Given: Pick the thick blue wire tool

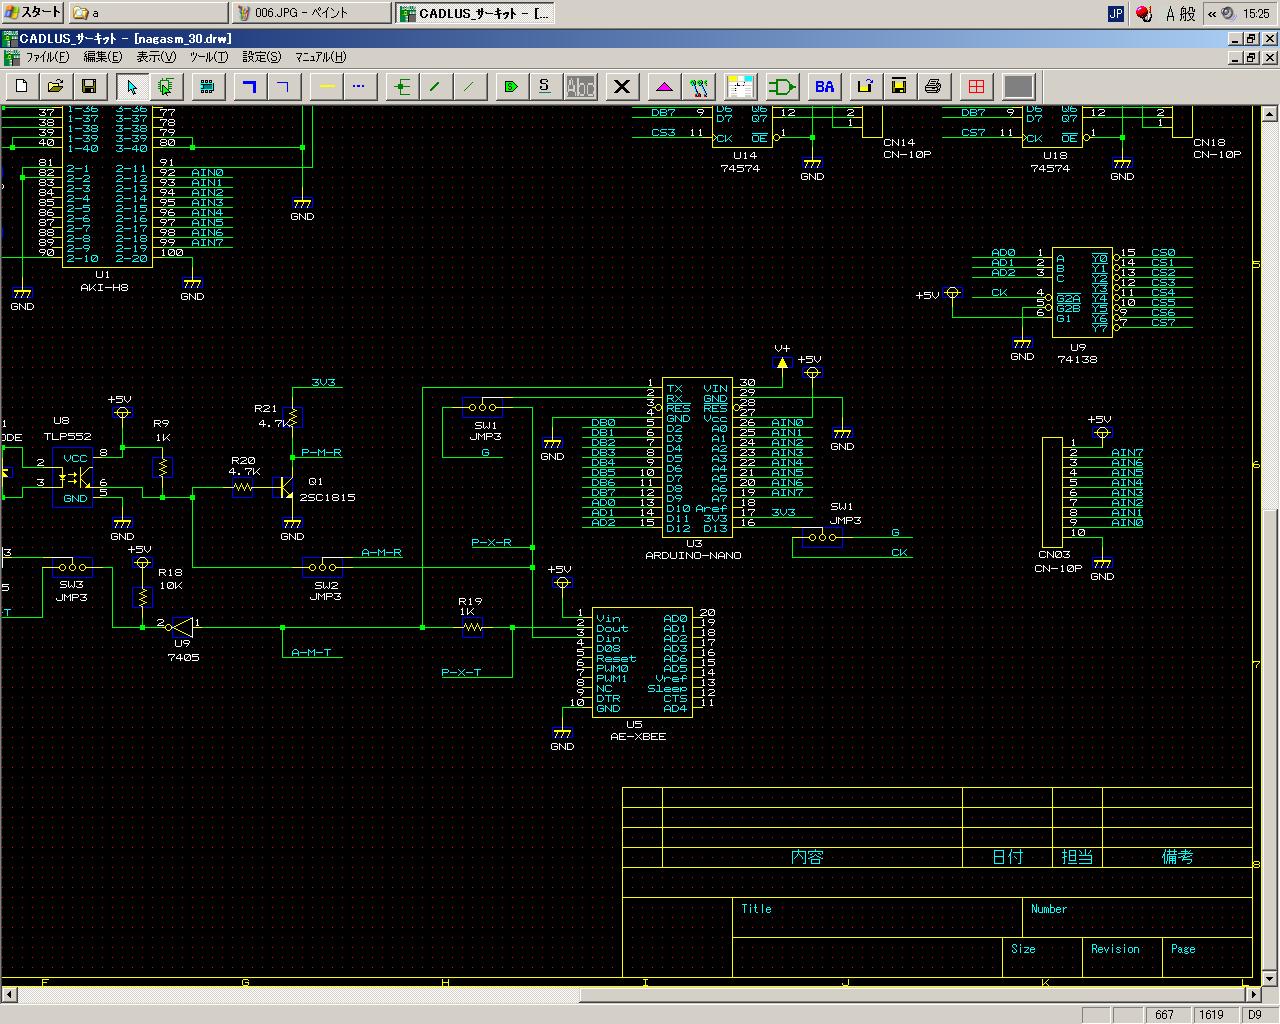Looking at the screenshot, I should coord(250,87).
